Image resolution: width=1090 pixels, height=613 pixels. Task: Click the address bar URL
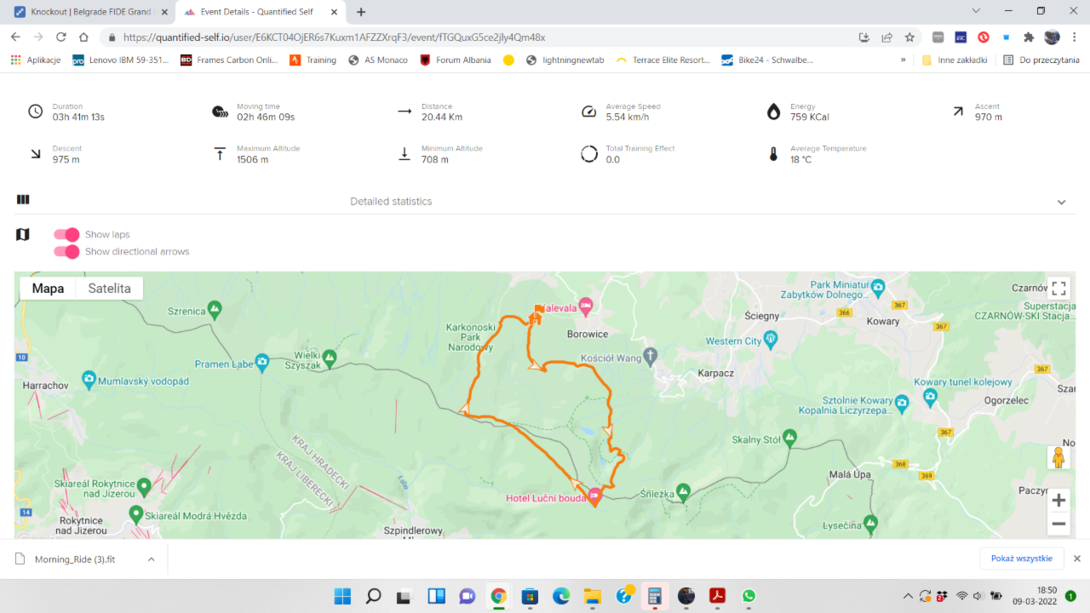(x=334, y=38)
